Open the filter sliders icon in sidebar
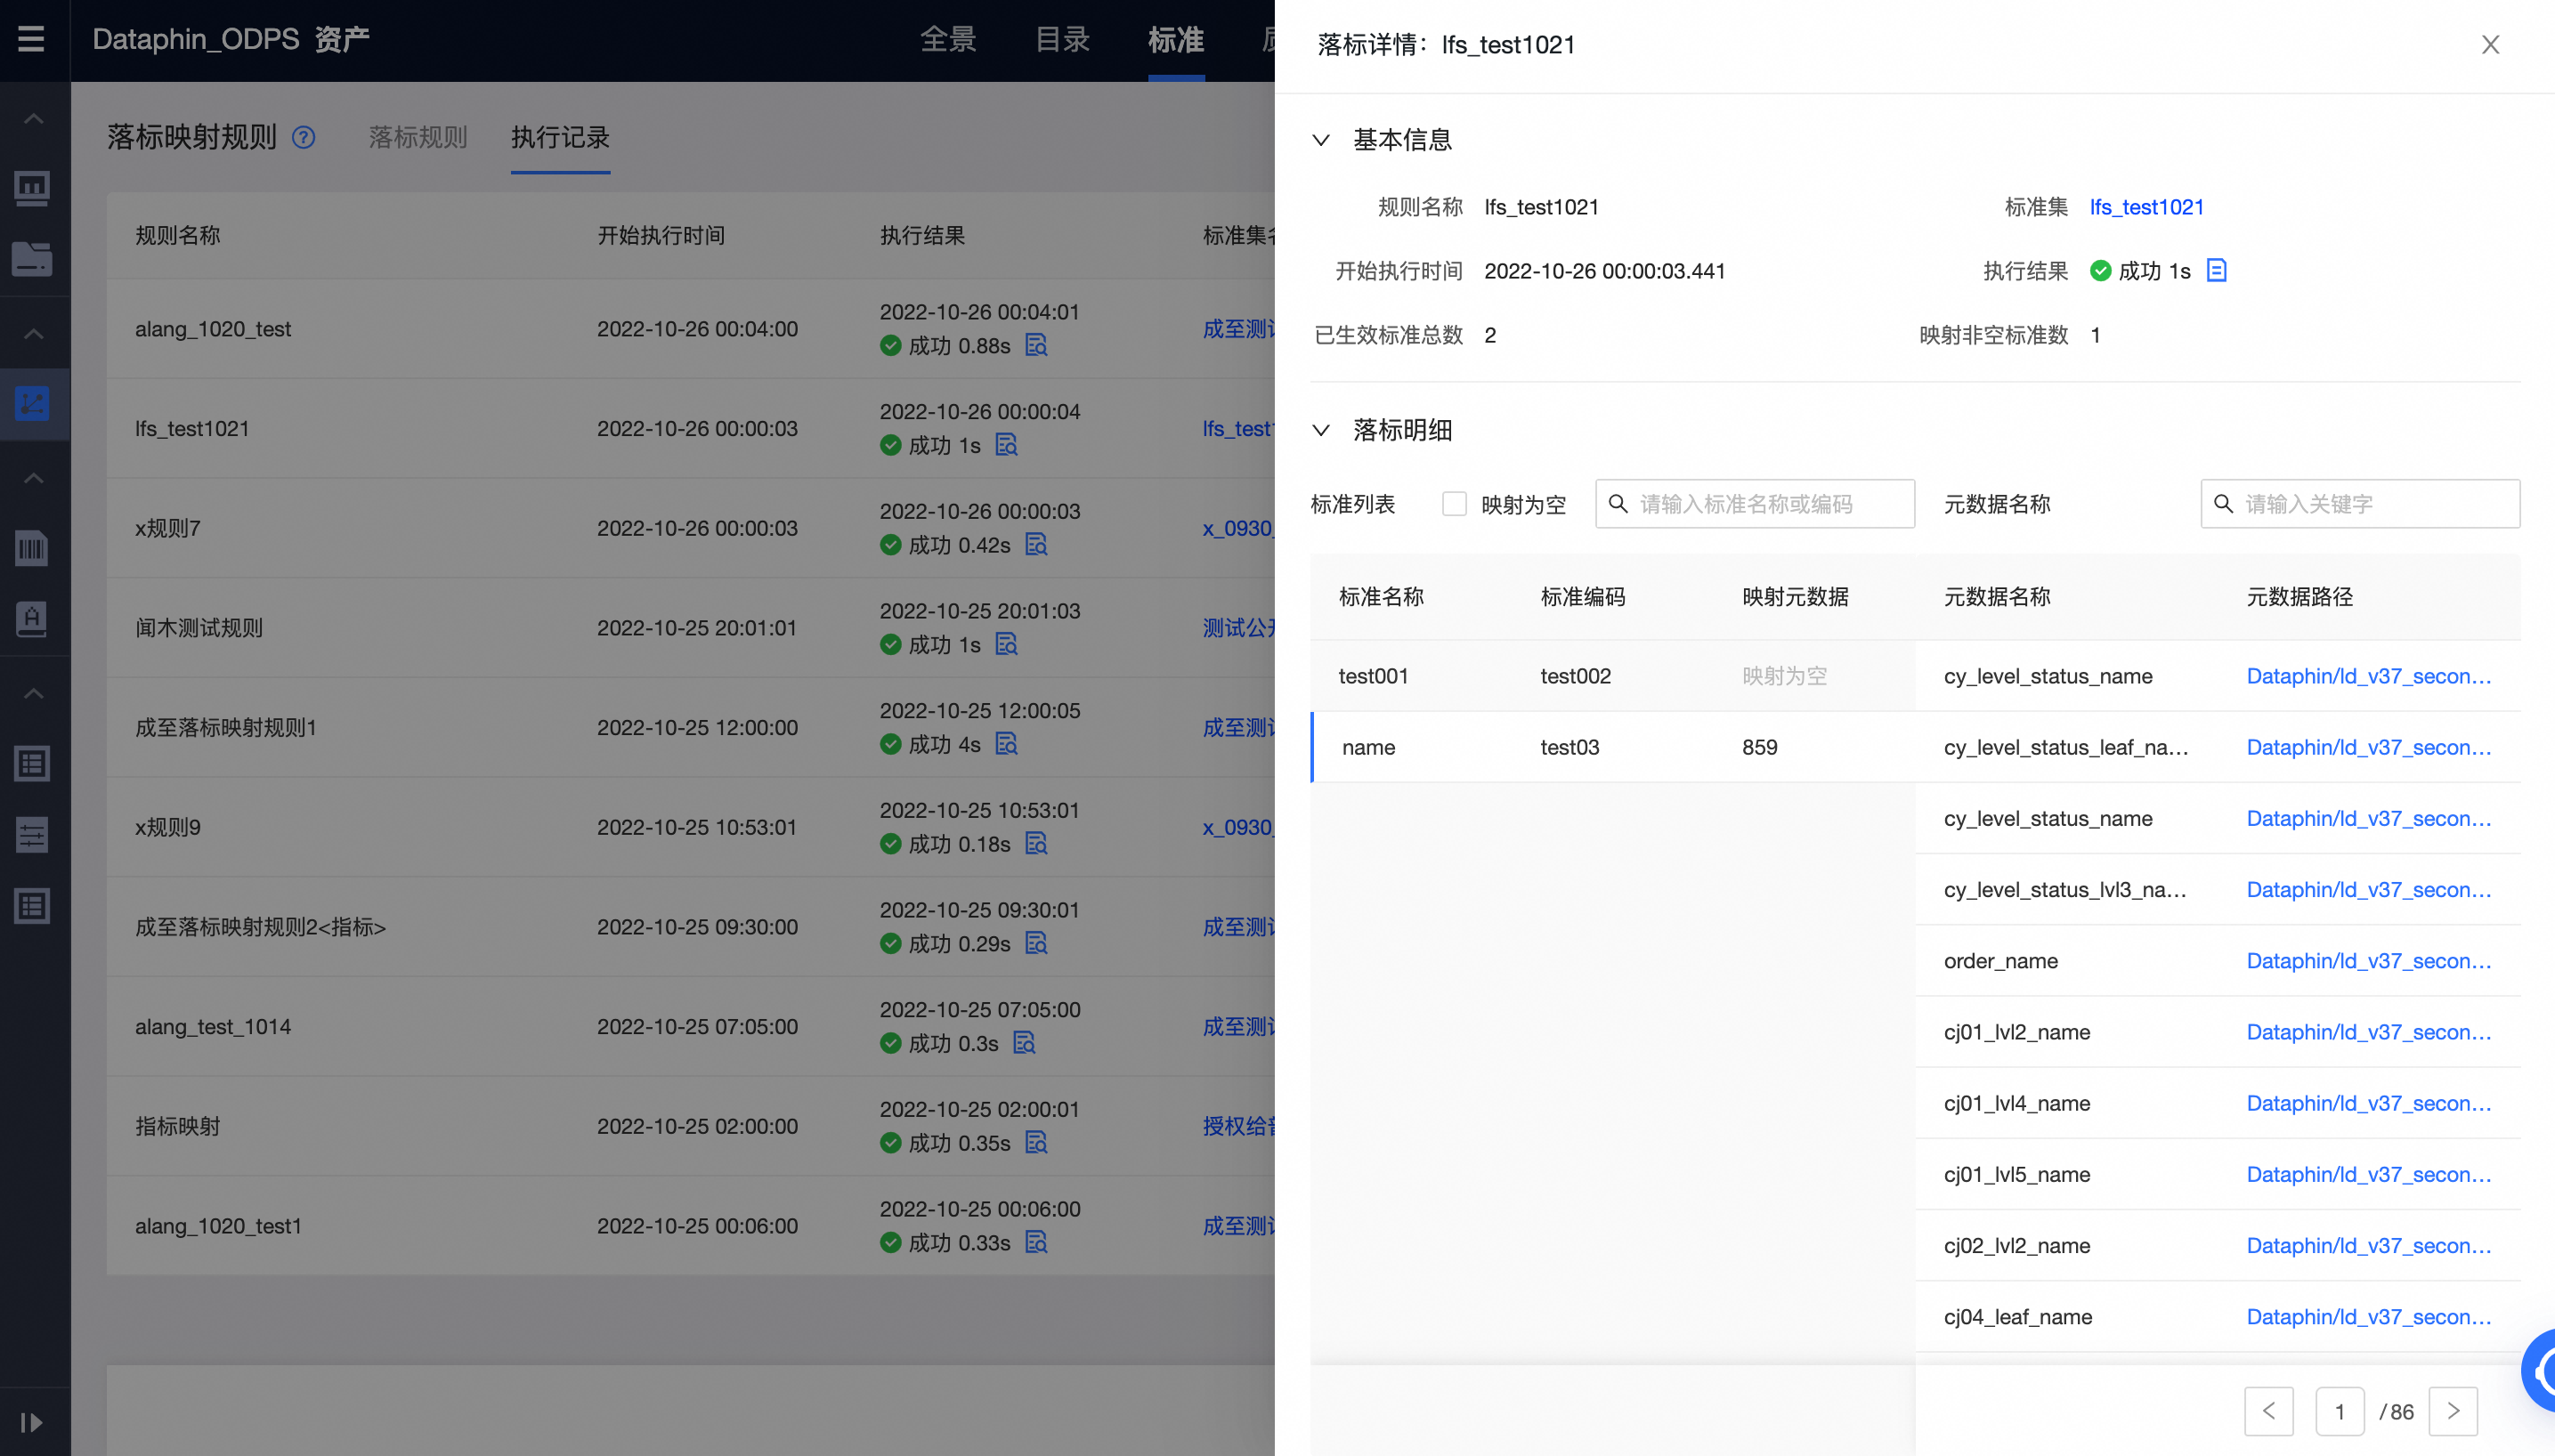 32,835
